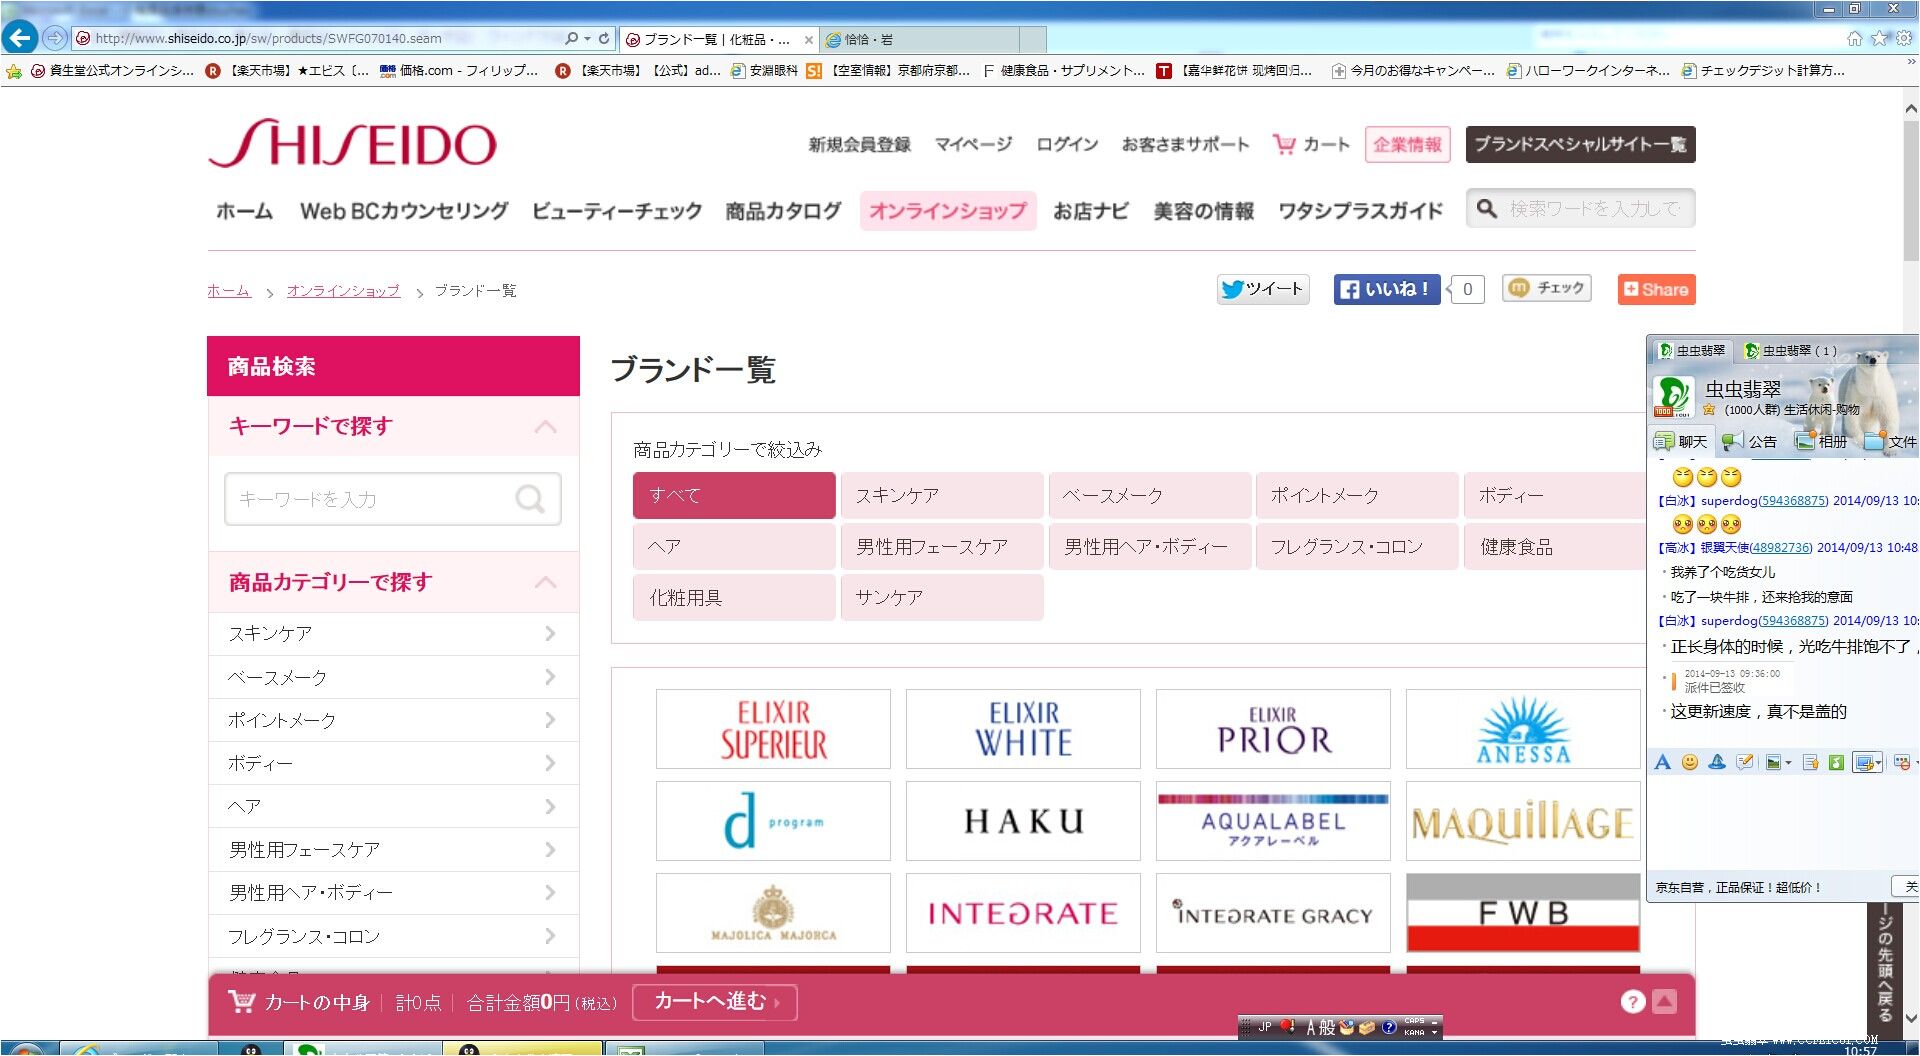Open the screenshot tool in the chat toolbar

coord(1867,762)
